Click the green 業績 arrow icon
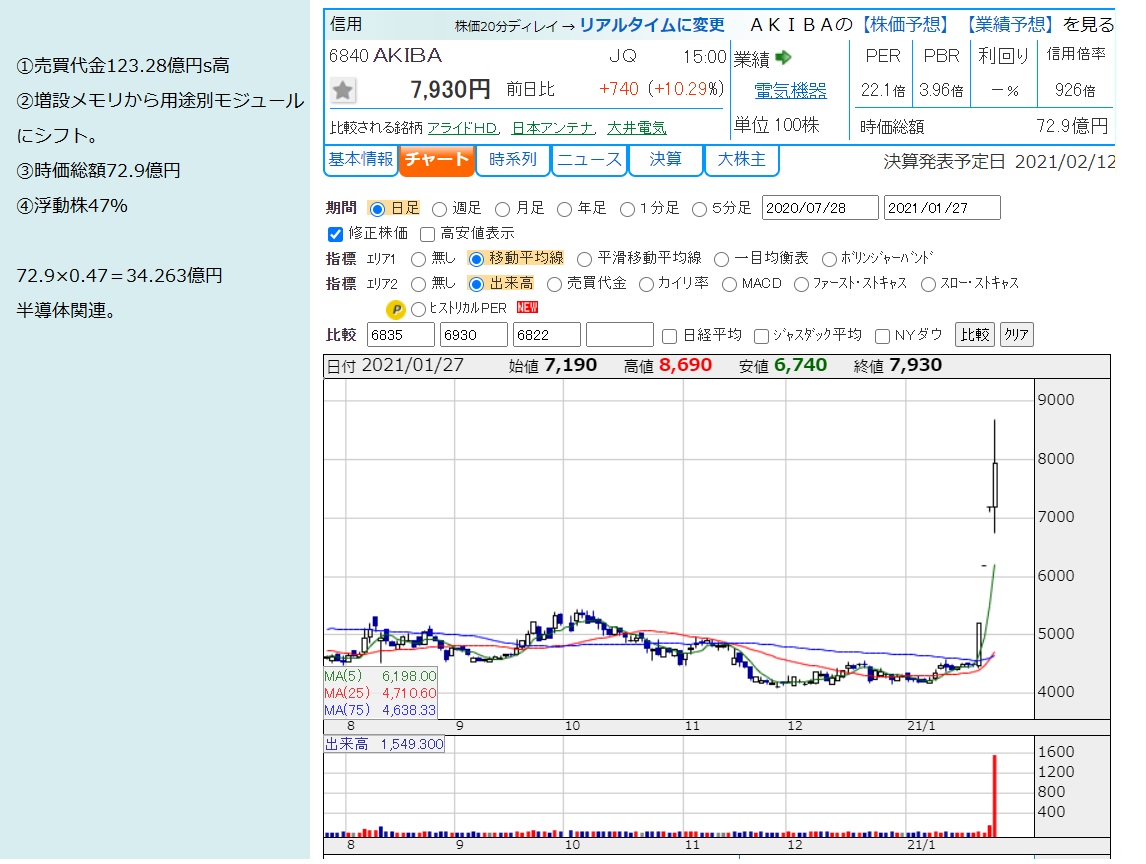 [783, 57]
